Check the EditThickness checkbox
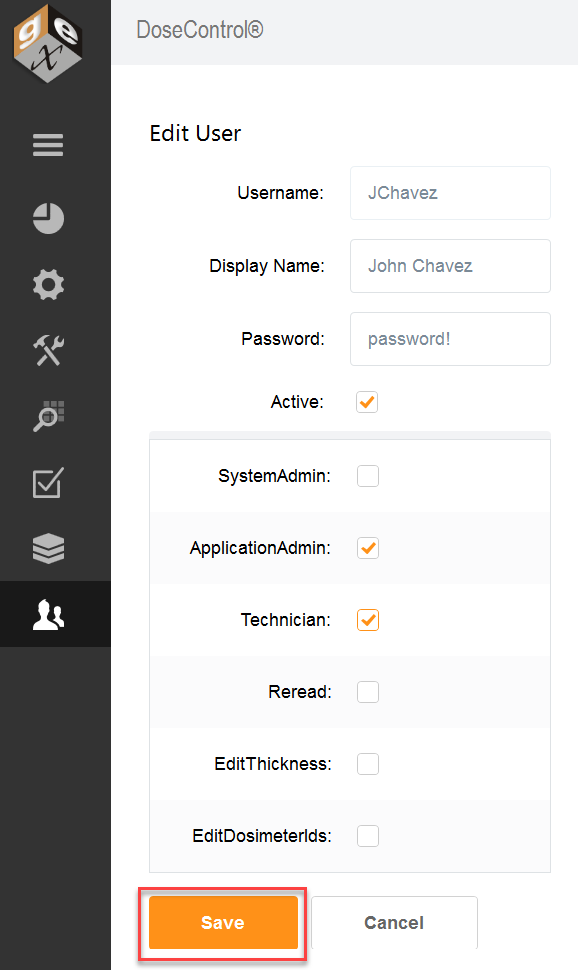 pyautogui.click(x=368, y=764)
